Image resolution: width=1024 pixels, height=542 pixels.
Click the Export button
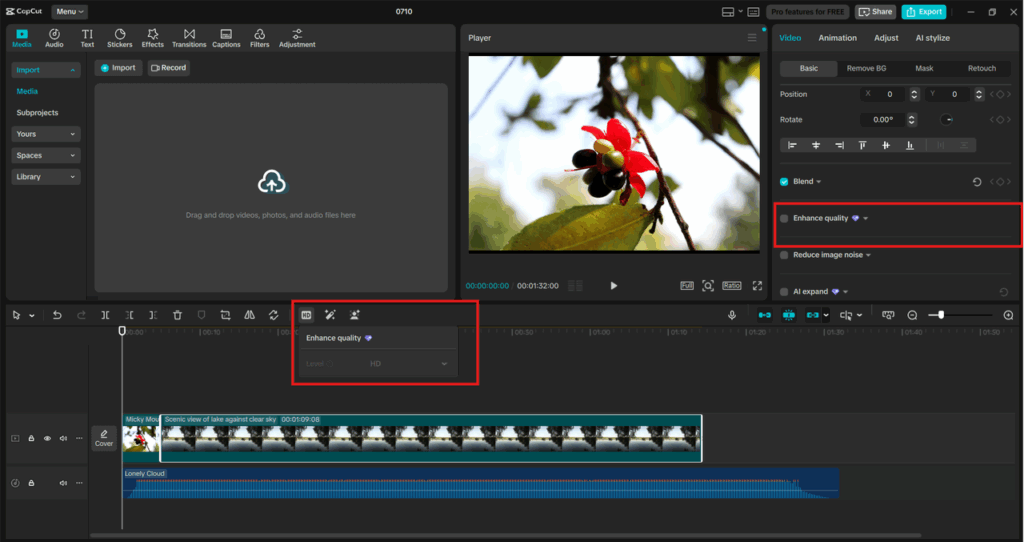924,12
